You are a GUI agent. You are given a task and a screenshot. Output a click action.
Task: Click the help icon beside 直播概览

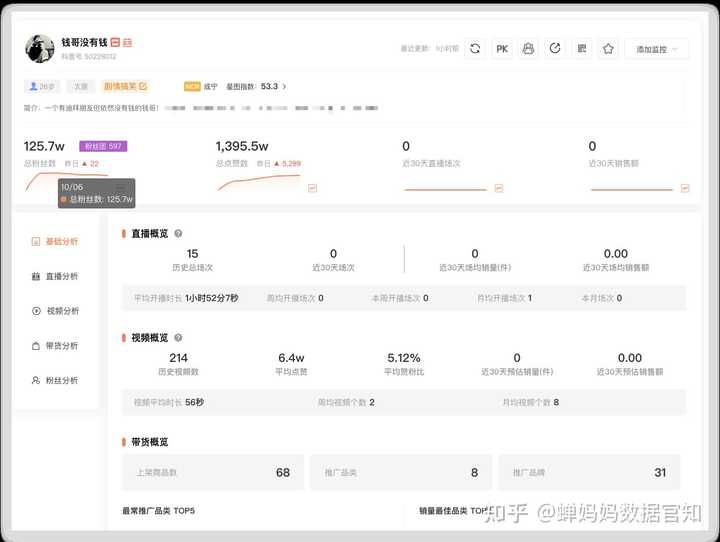(178, 233)
